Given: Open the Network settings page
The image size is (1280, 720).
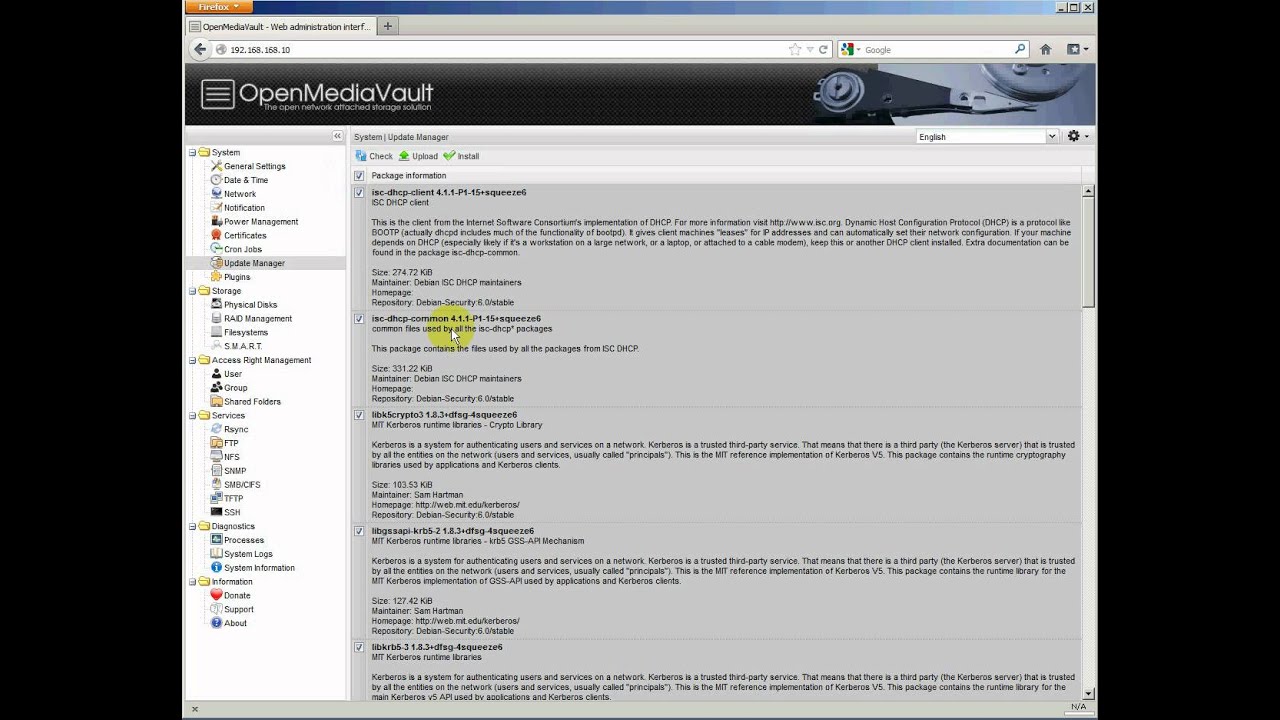Looking at the screenshot, I should click(239, 194).
